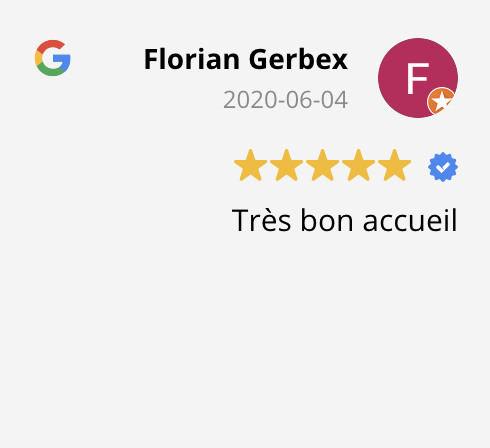
Task: Click the word Florian in reviewer name
Action: 192,59
